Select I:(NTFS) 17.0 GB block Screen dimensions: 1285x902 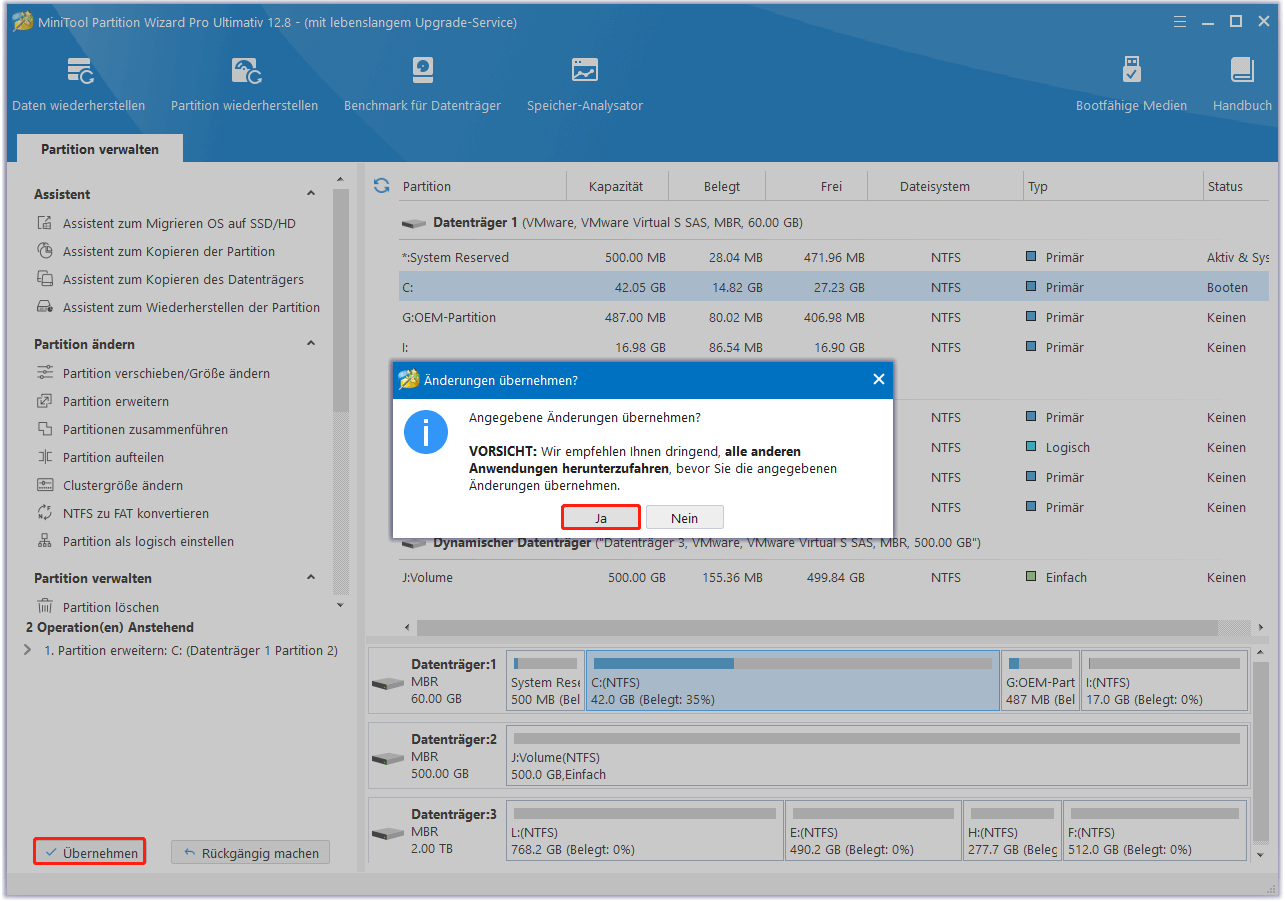click(x=1164, y=681)
